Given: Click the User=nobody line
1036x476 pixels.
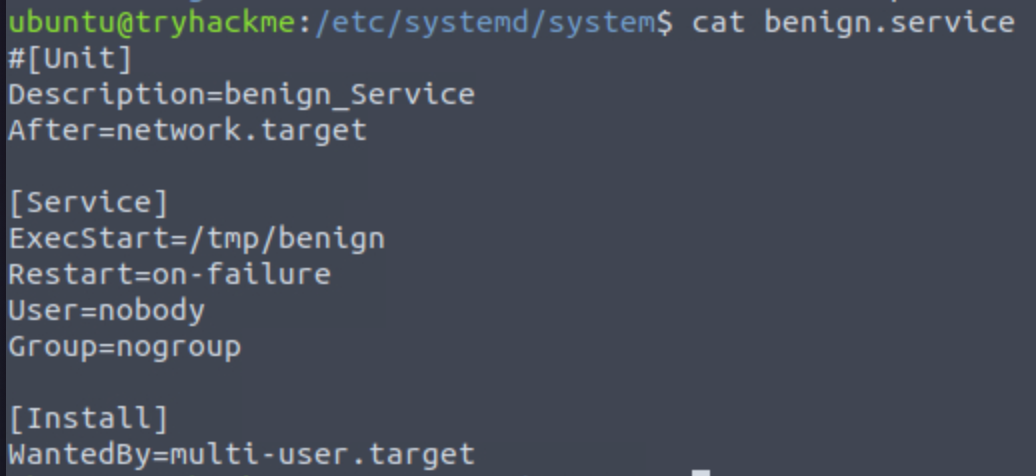Looking at the screenshot, I should 107,310.
